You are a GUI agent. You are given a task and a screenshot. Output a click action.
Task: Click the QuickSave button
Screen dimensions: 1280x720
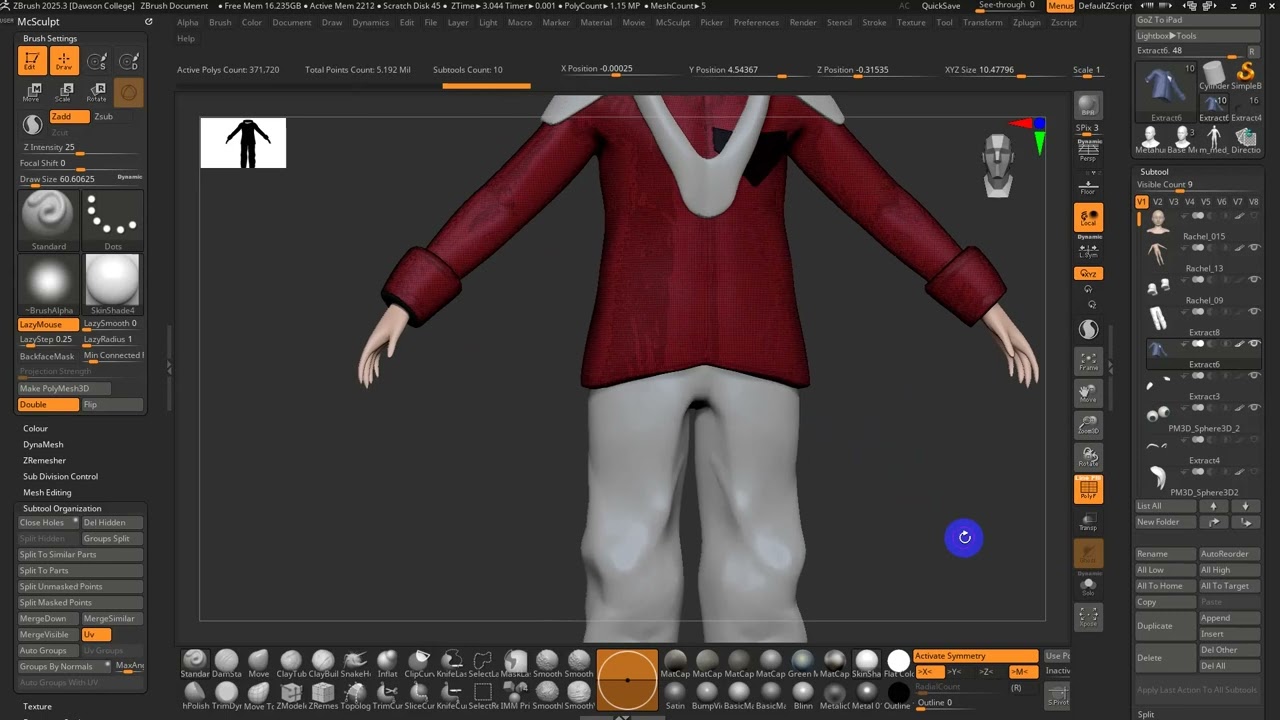tap(941, 6)
